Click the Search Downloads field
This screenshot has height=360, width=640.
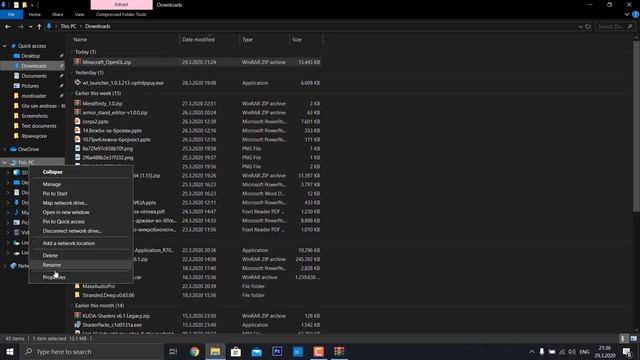click(614, 27)
